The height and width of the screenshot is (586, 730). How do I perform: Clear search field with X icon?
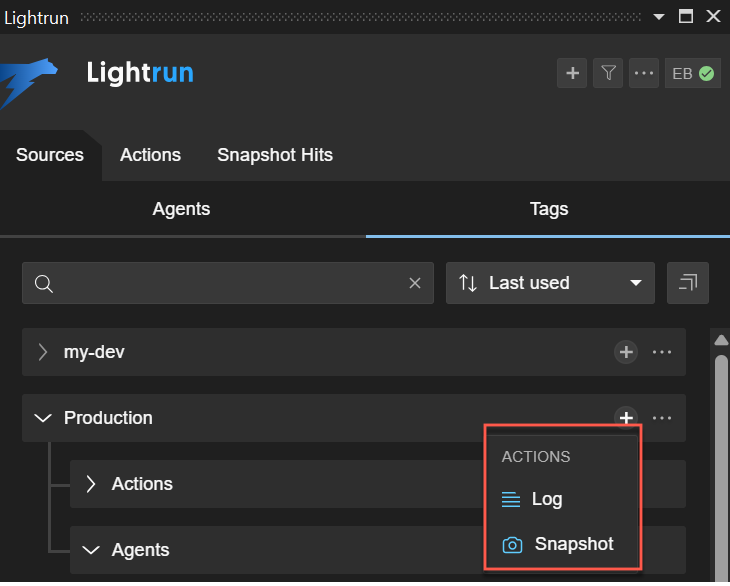[x=415, y=283]
